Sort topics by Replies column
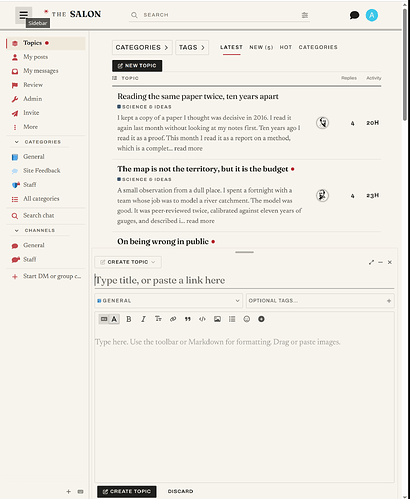This screenshot has width=410, height=499. pos(349,78)
